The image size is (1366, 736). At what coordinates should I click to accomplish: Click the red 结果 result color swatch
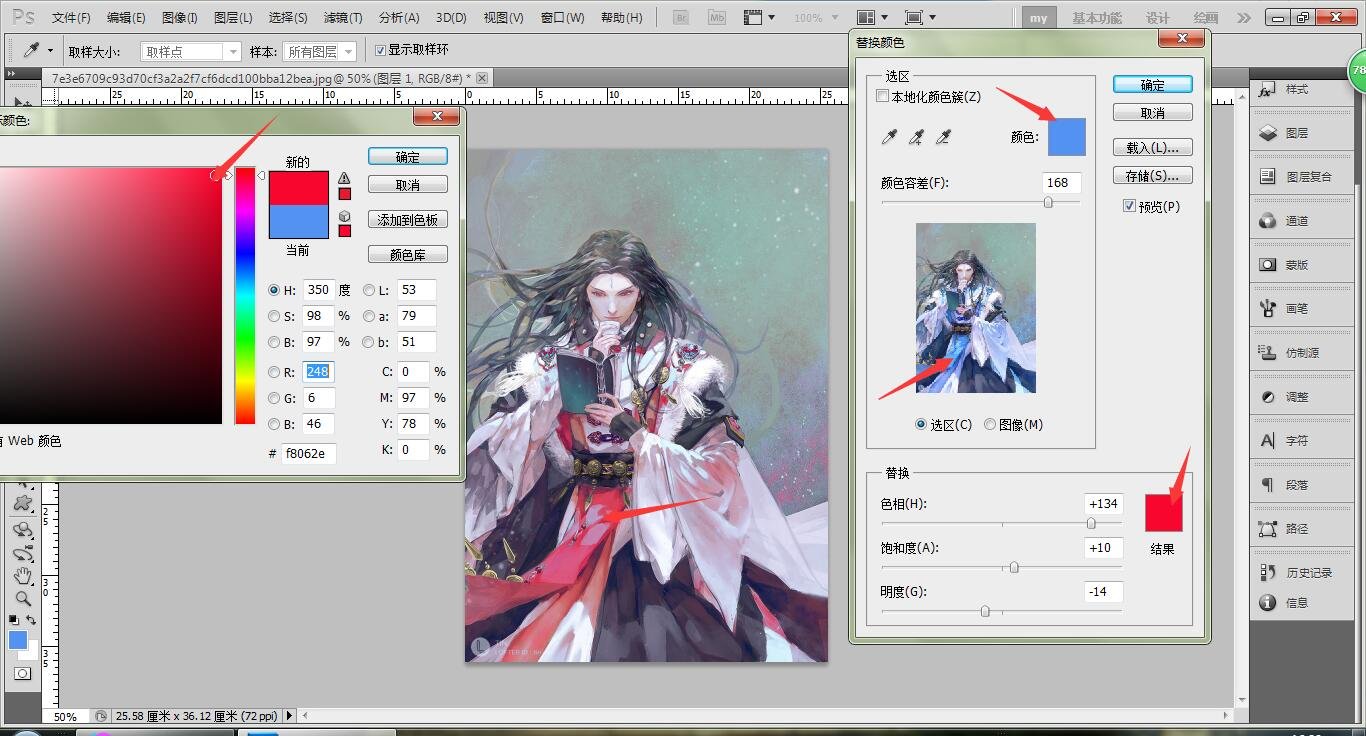tap(1163, 512)
